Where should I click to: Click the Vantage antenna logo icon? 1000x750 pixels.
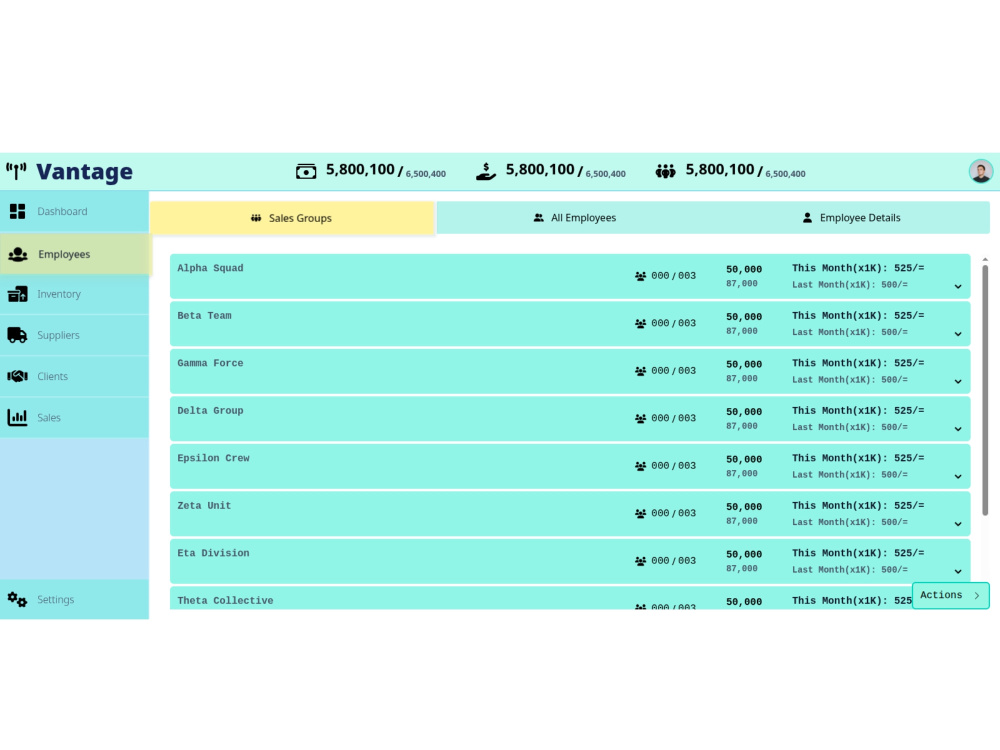(x=17, y=172)
